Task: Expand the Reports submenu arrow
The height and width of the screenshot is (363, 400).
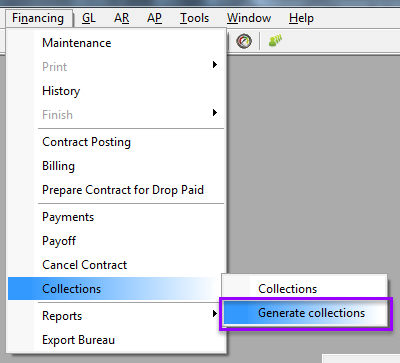Action: coord(215,314)
